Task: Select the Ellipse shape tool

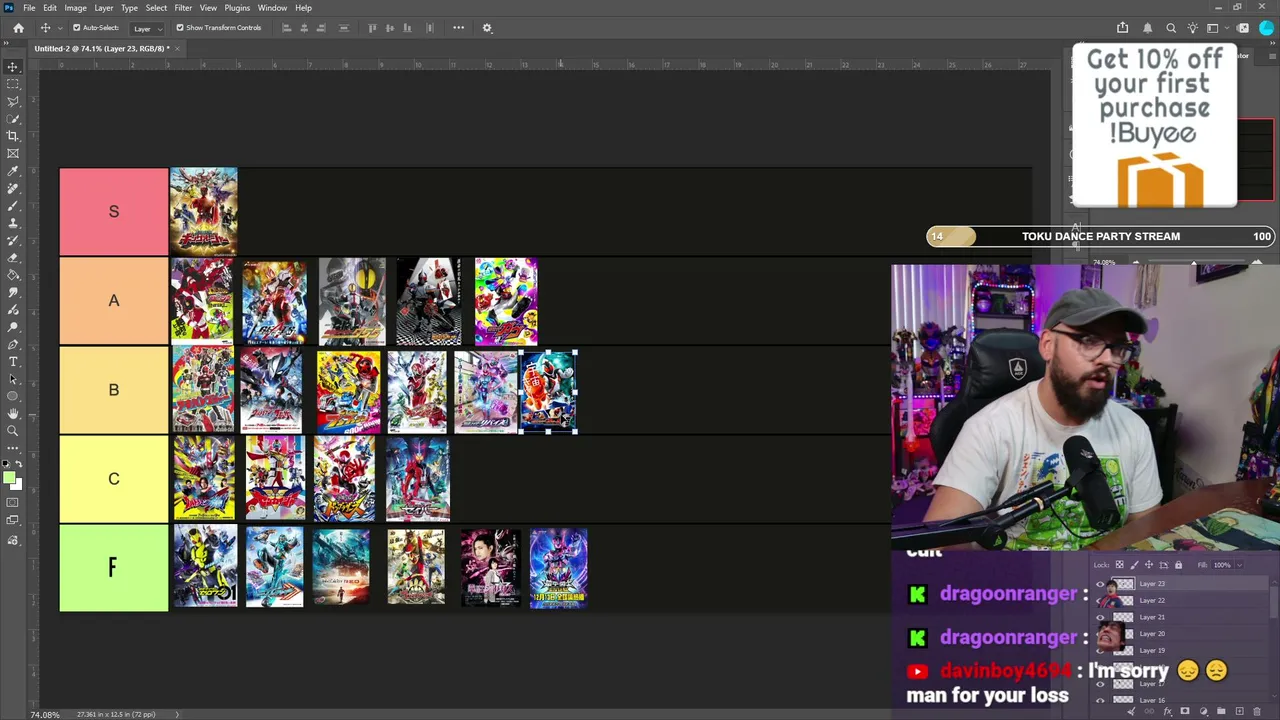Action: 13,396
